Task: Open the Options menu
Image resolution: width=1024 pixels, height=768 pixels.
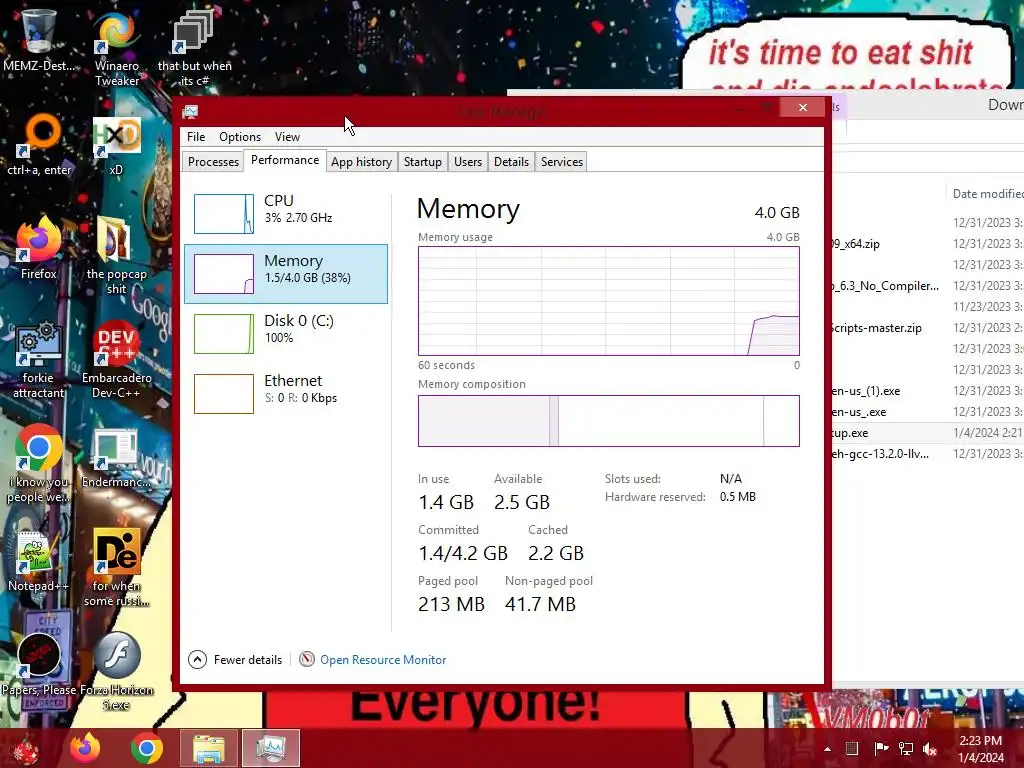Action: tap(240, 136)
